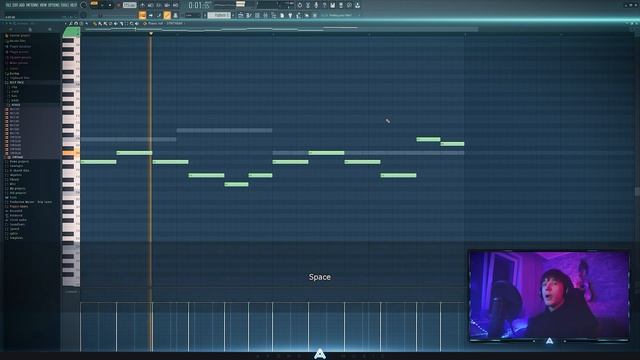Click the webcam video overlay
The image size is (640, 360).
click(x=549, y=296)
